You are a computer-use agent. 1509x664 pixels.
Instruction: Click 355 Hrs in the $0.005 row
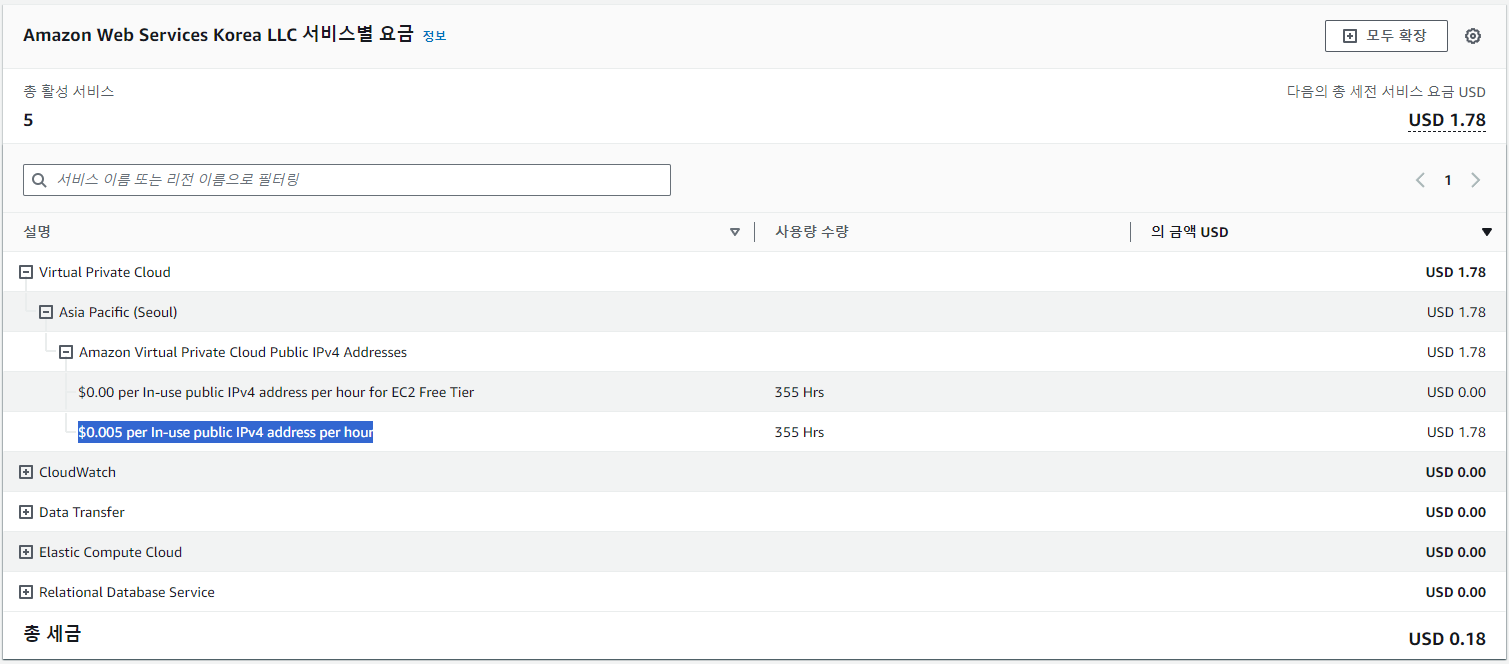click(x=799, y=432)
